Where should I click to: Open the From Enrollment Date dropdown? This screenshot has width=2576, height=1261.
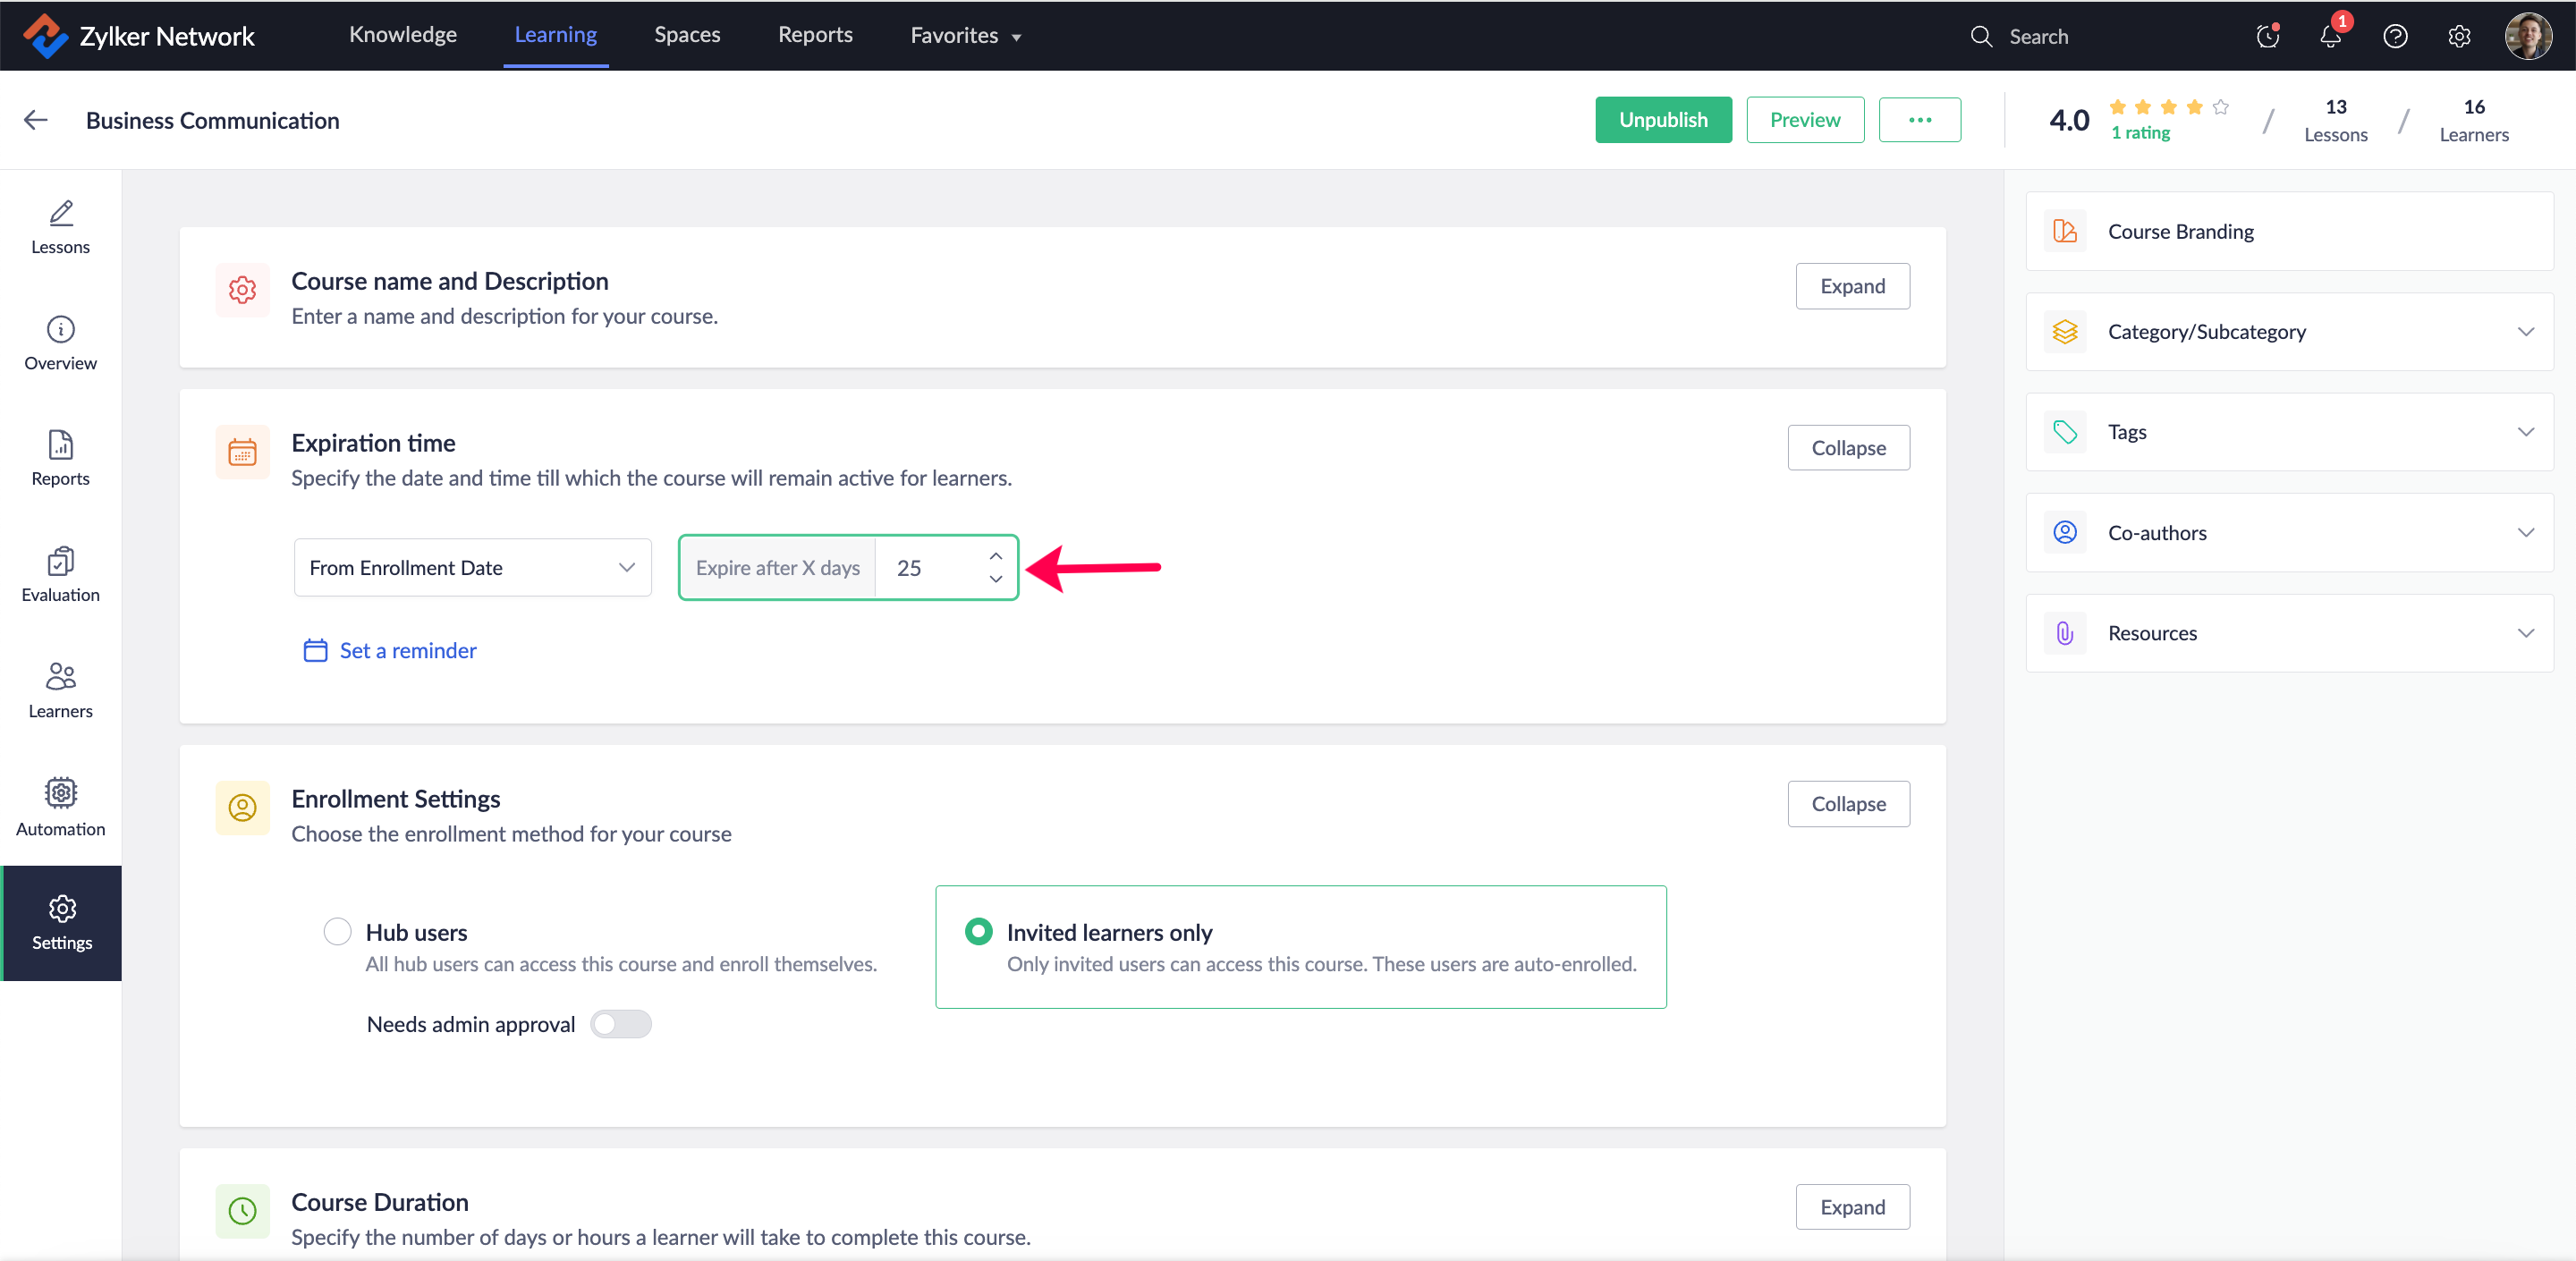pyautogui.click(x=472, y=567)
